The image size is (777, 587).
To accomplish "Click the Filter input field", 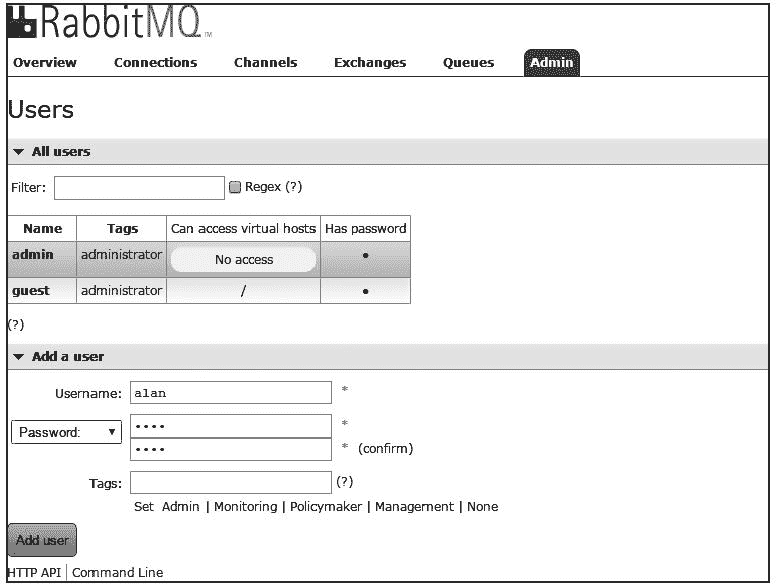I will (x=139, y=188).
